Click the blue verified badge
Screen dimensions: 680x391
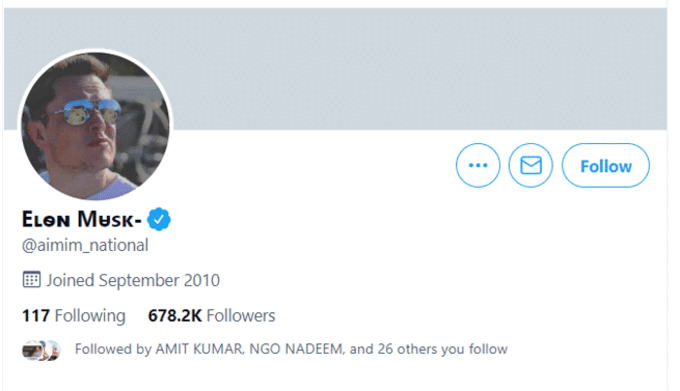[159, 219]
